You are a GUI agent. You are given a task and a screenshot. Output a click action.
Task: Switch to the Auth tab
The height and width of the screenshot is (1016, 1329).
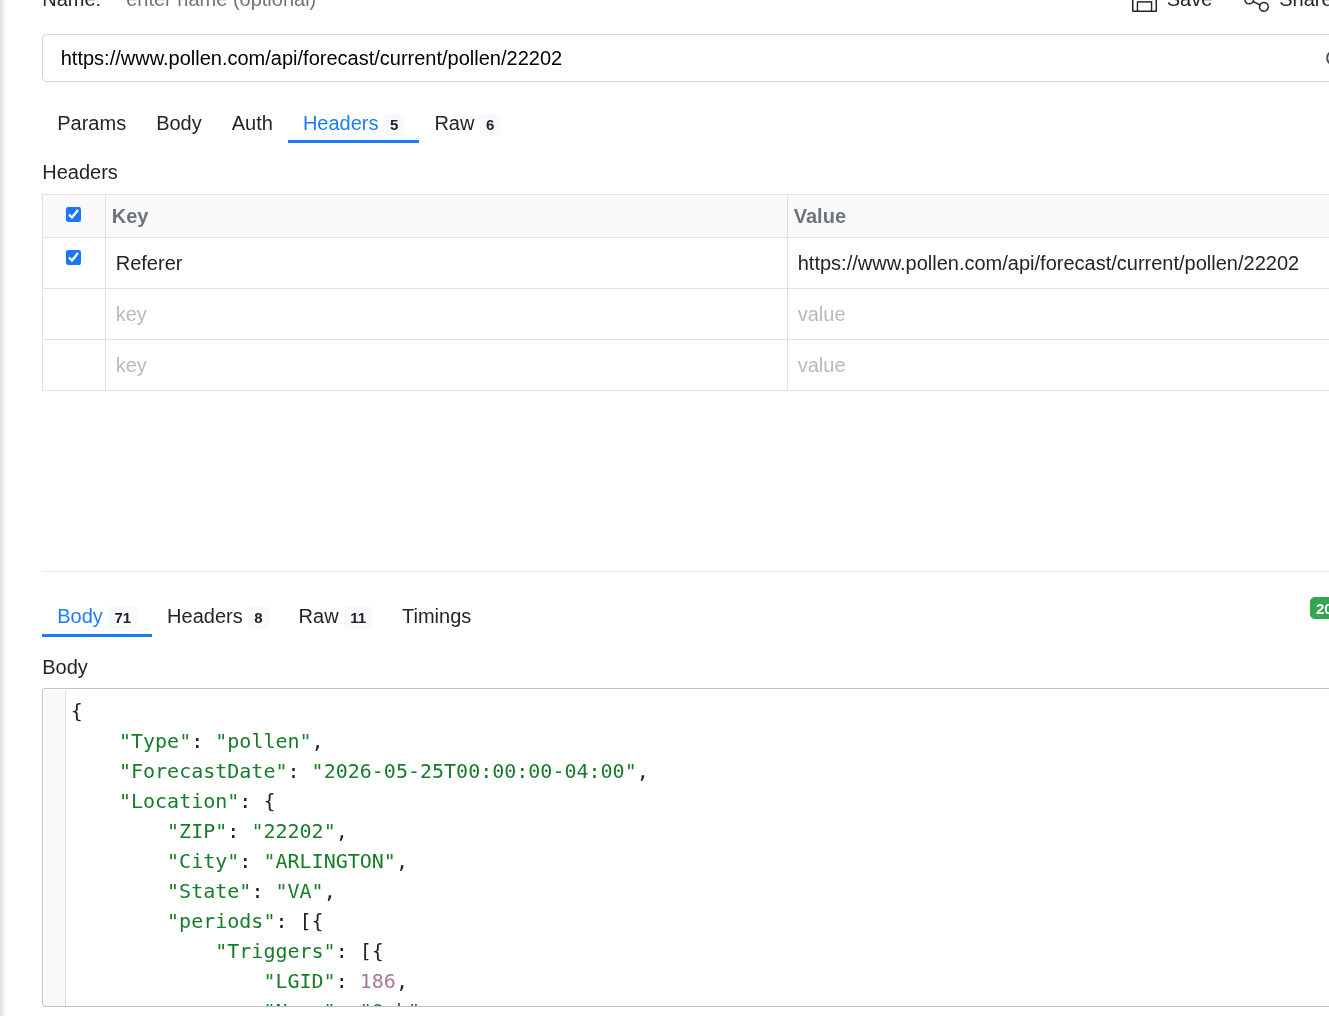[x=252, y=123]
